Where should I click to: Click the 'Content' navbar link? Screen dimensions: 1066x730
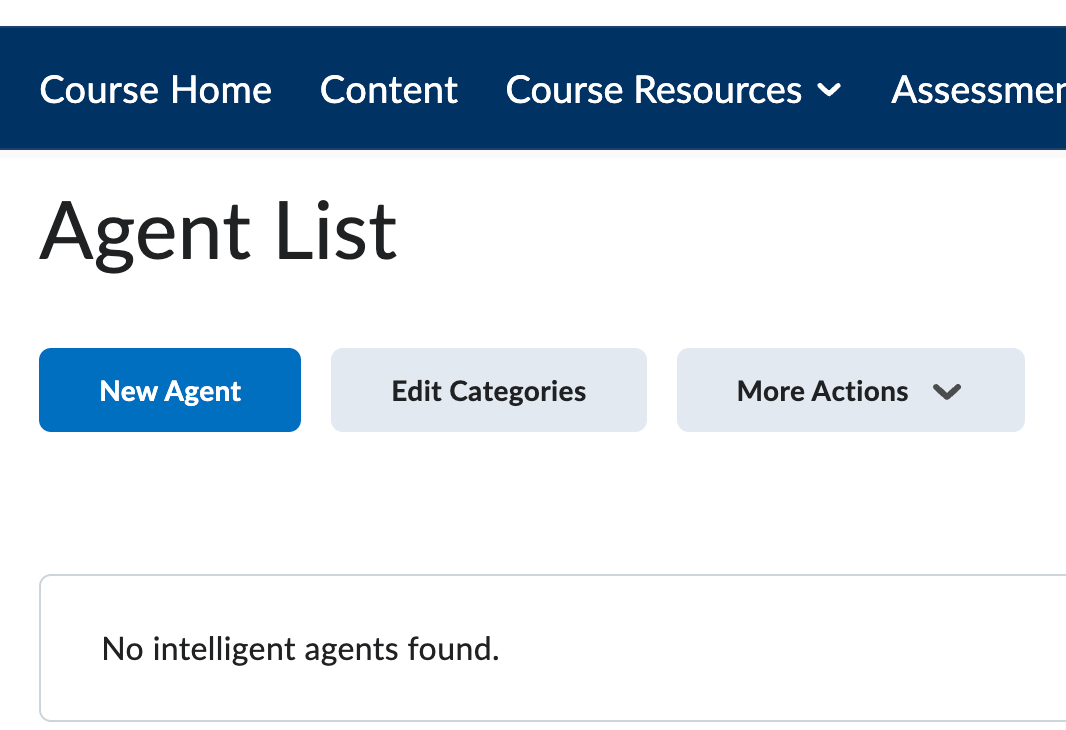coord(388,90)
